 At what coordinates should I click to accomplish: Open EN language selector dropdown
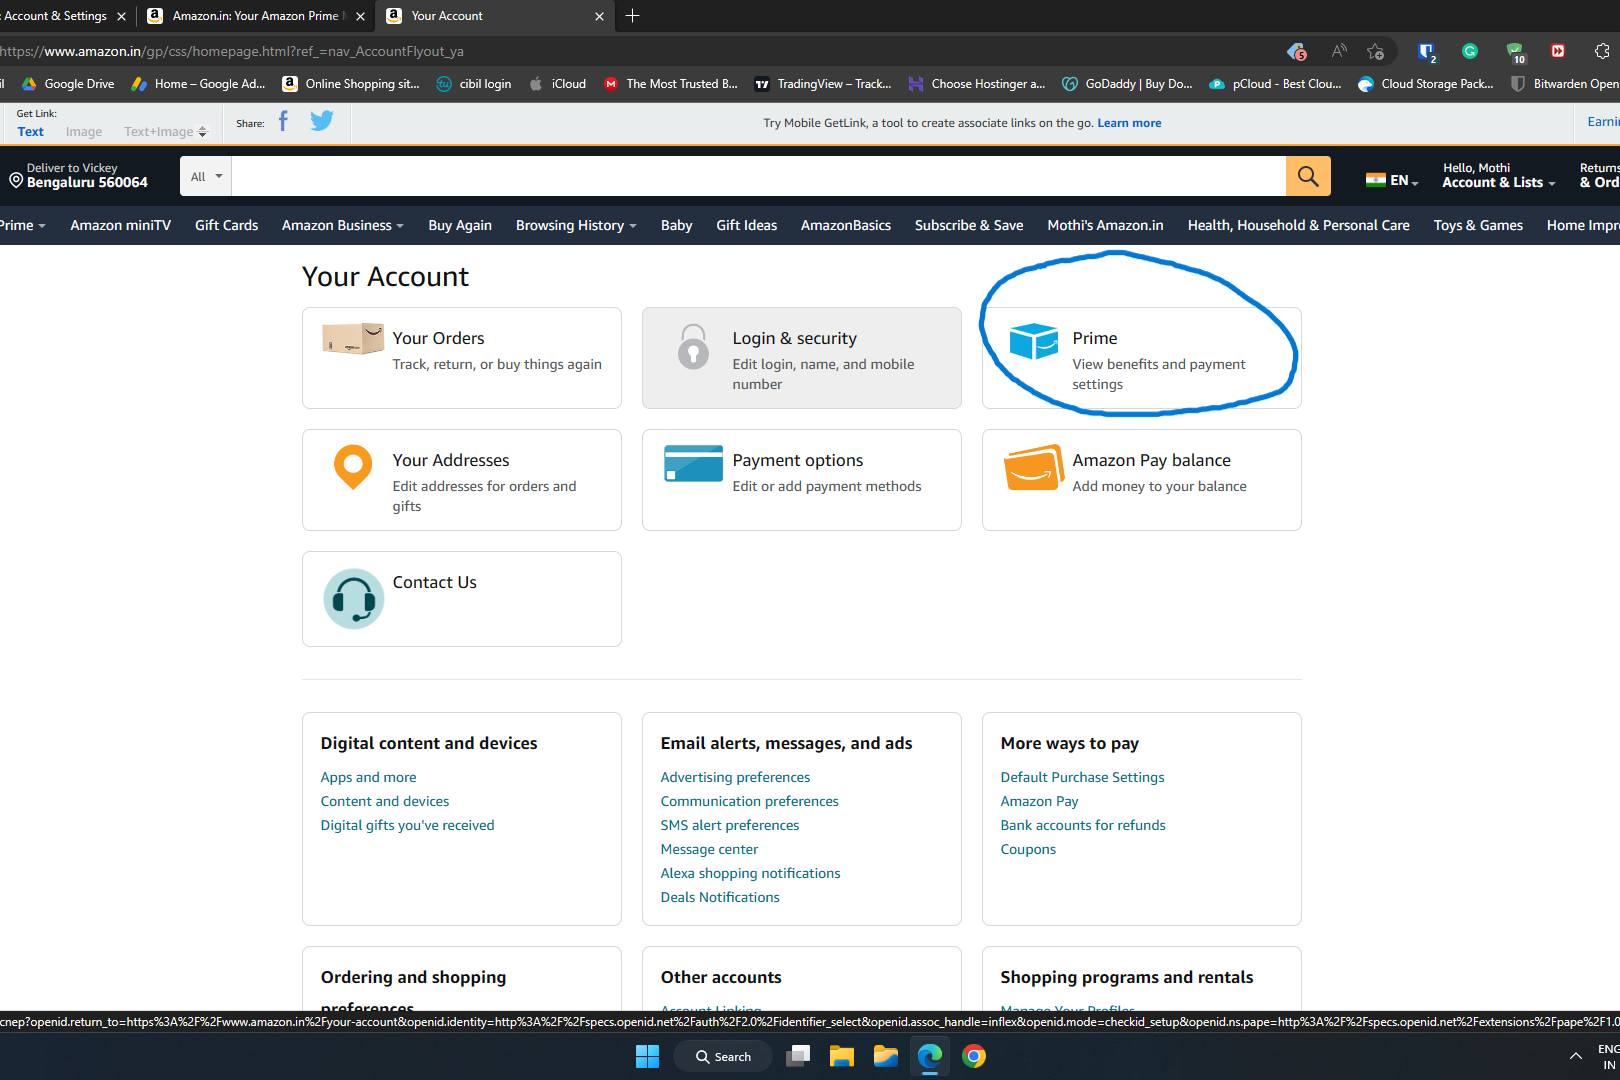1392,181
